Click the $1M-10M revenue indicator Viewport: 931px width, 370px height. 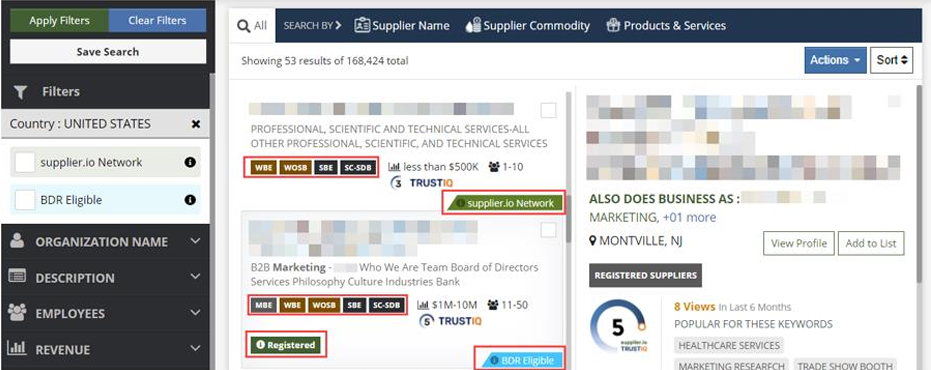pos(447,305)
